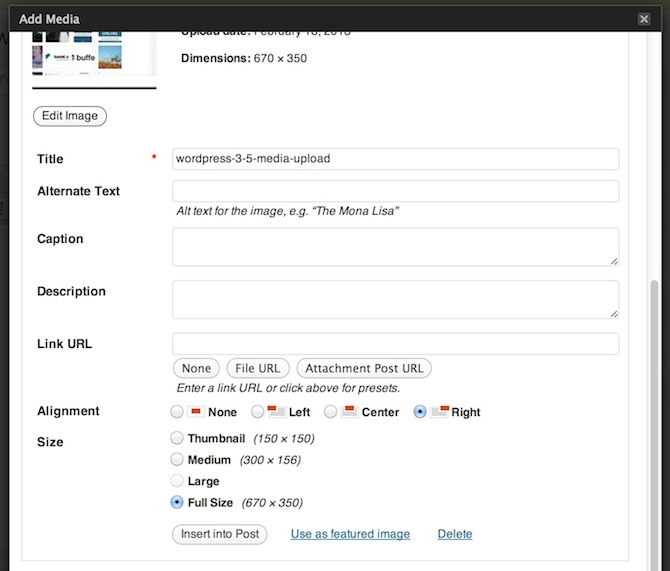Focus the Alternate Text input field

(x=395, y=191)
